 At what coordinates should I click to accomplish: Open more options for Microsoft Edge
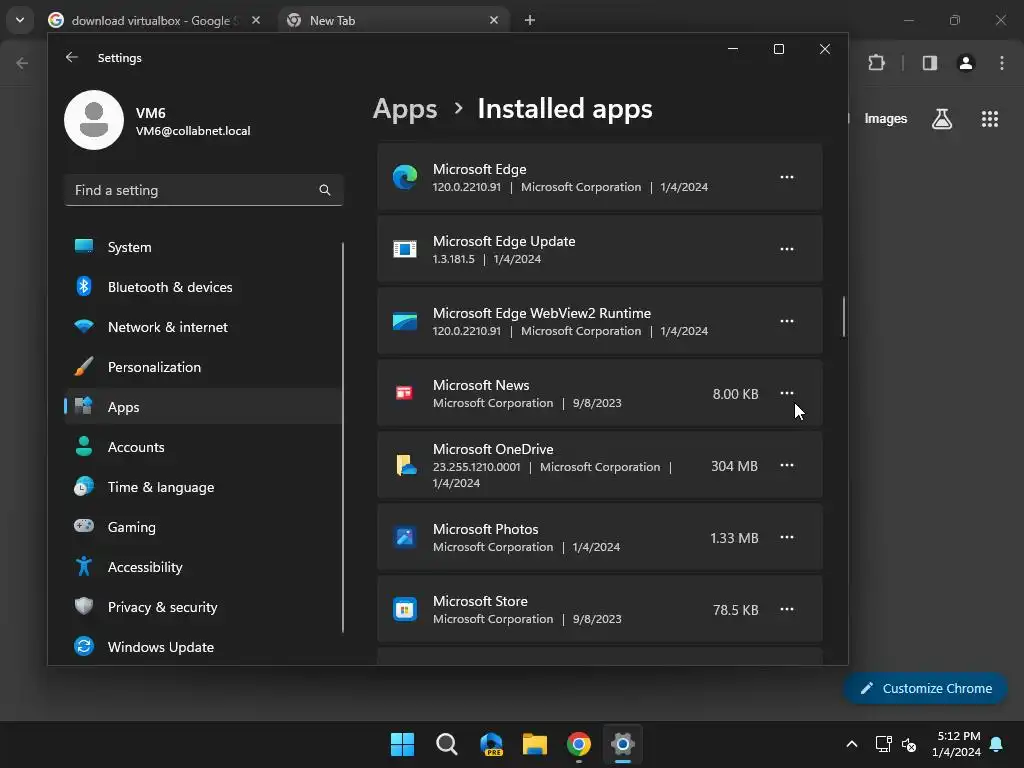coord(787,177)
